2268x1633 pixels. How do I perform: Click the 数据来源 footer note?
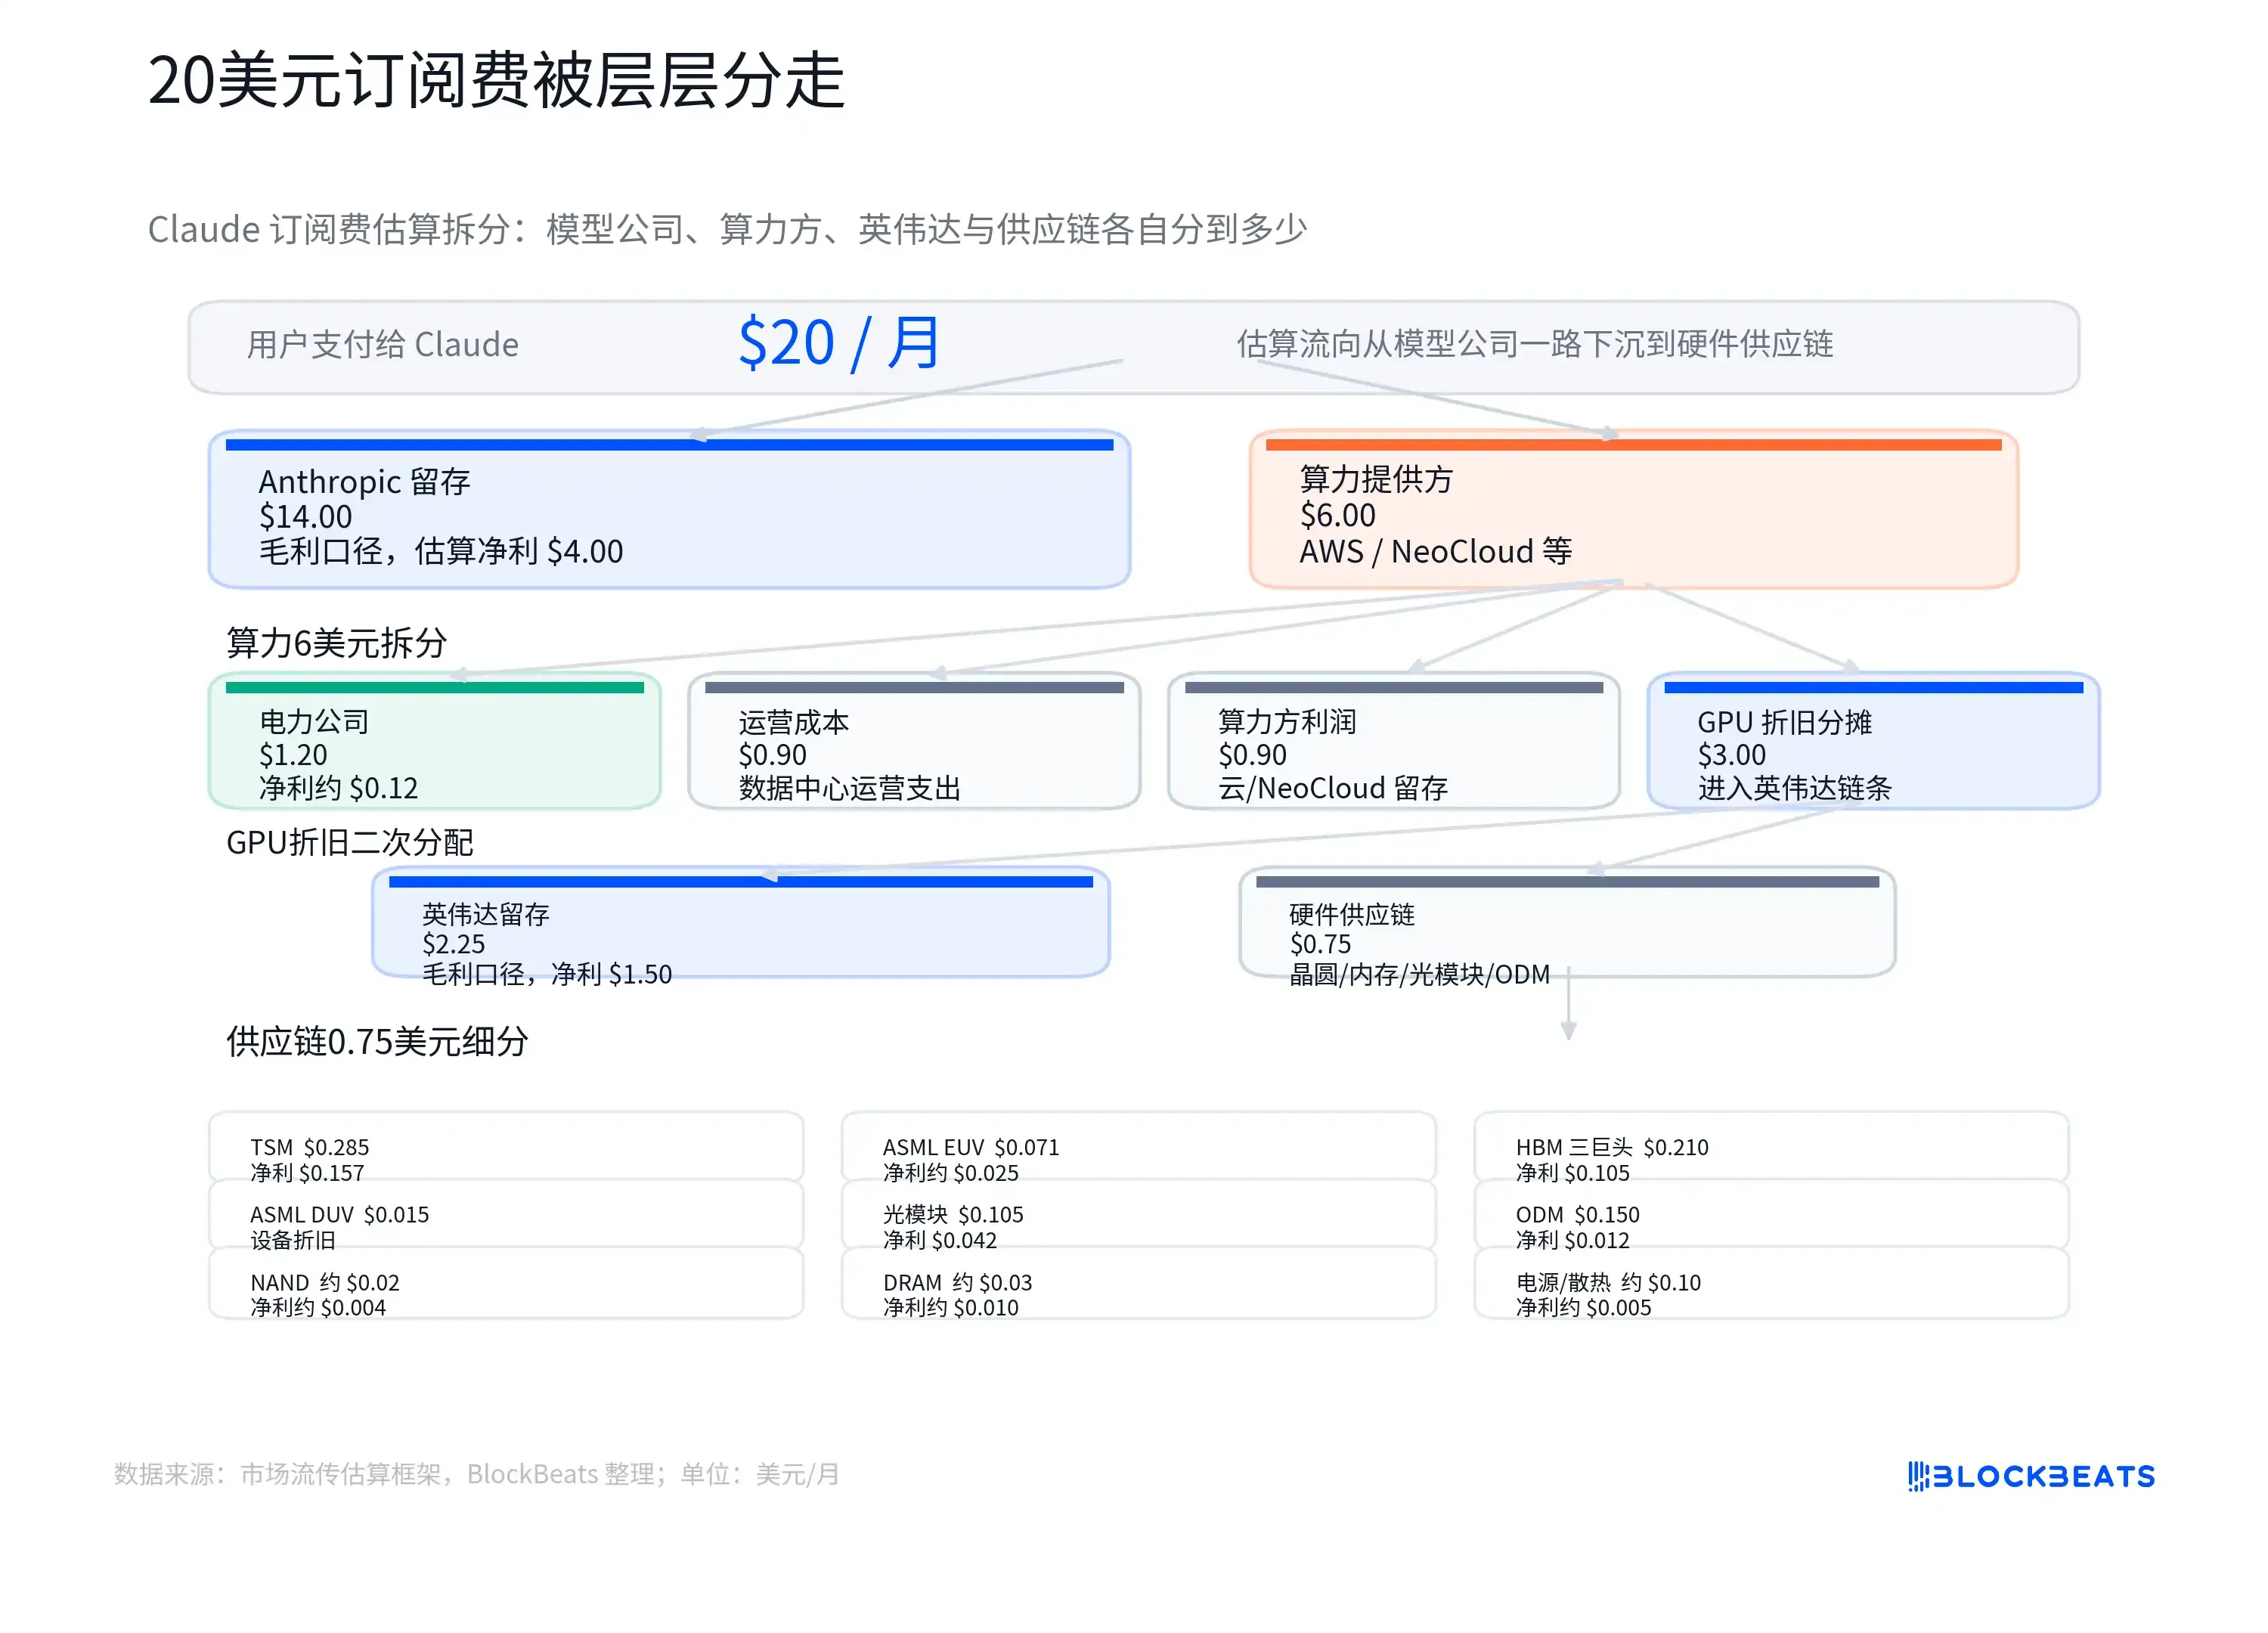tap(477, 1474)
